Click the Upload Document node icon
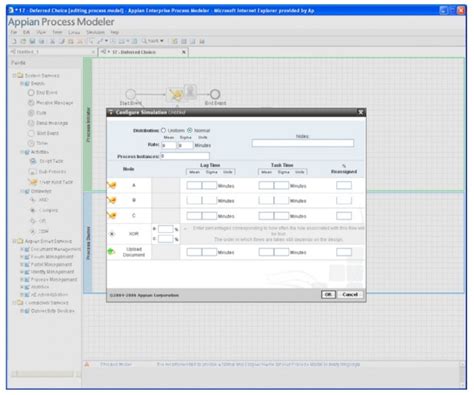Screen dimensions: 474x395 tap(111, 252)
